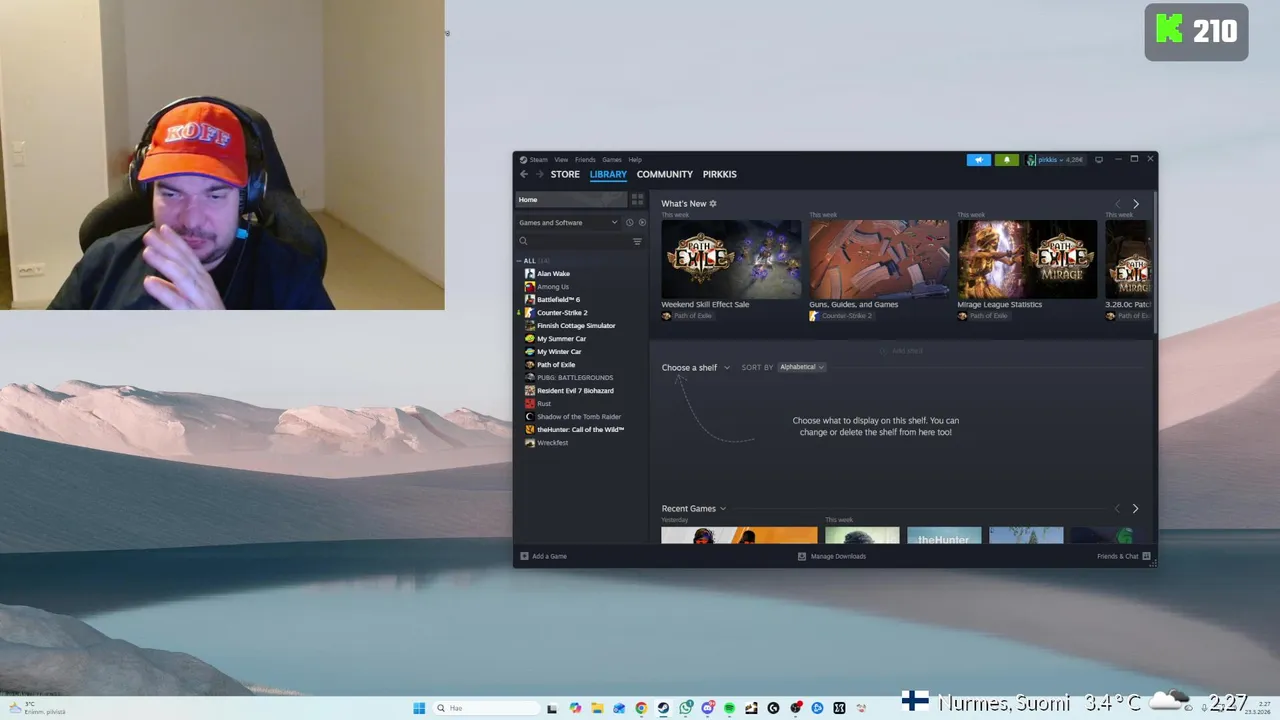Select Counter-Strike 2 in library list

[x=562, y=313]
